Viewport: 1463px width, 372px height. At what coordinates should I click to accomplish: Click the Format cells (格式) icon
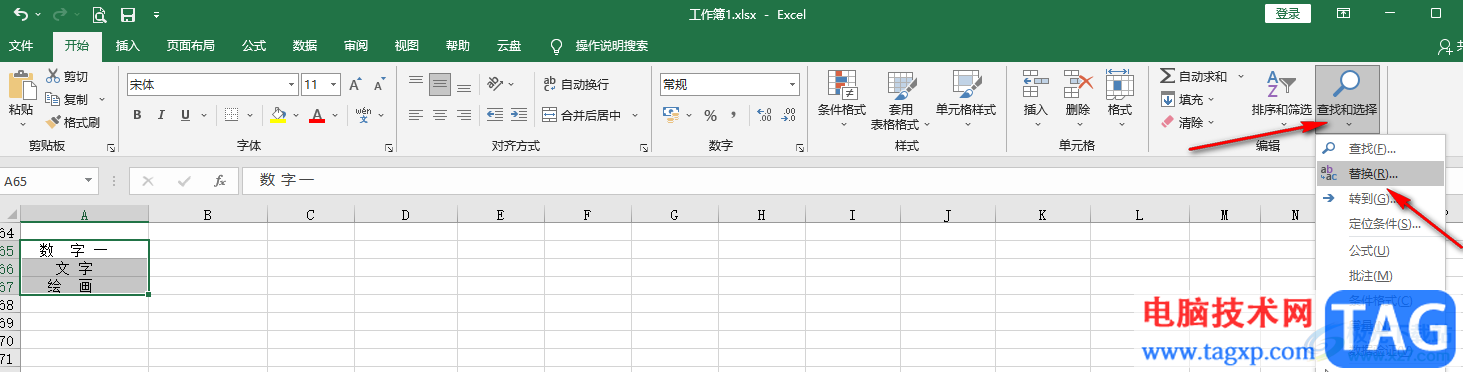pyautogui.click(x=1120, y=84)
